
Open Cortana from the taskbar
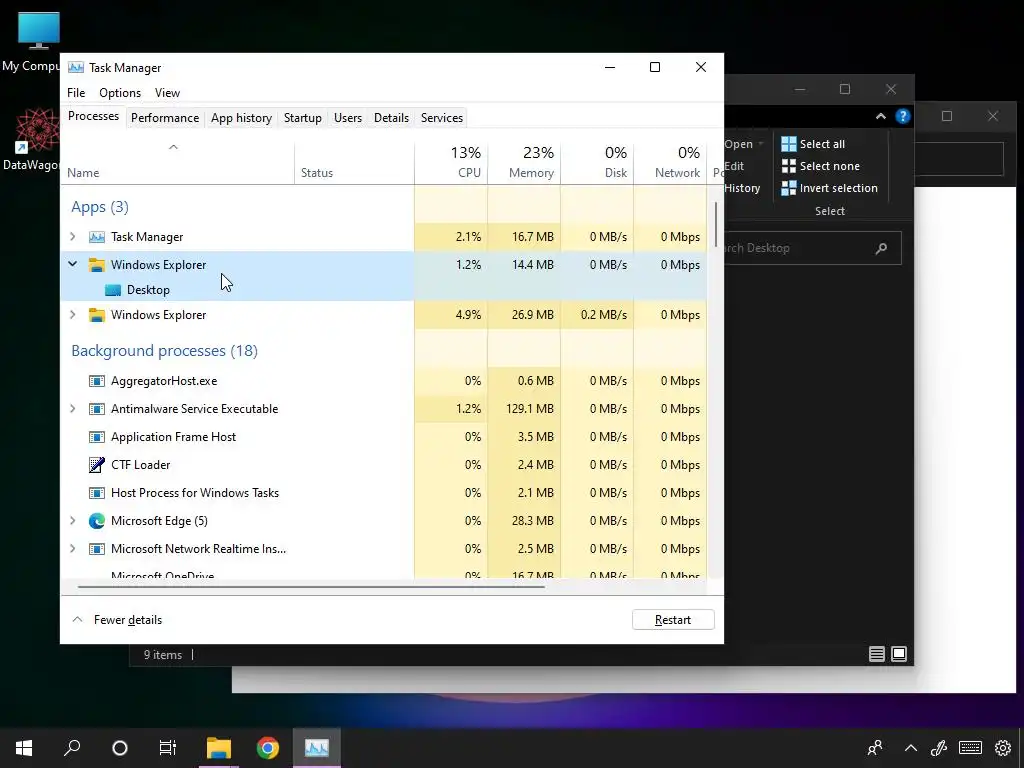(x=120, y=748)
